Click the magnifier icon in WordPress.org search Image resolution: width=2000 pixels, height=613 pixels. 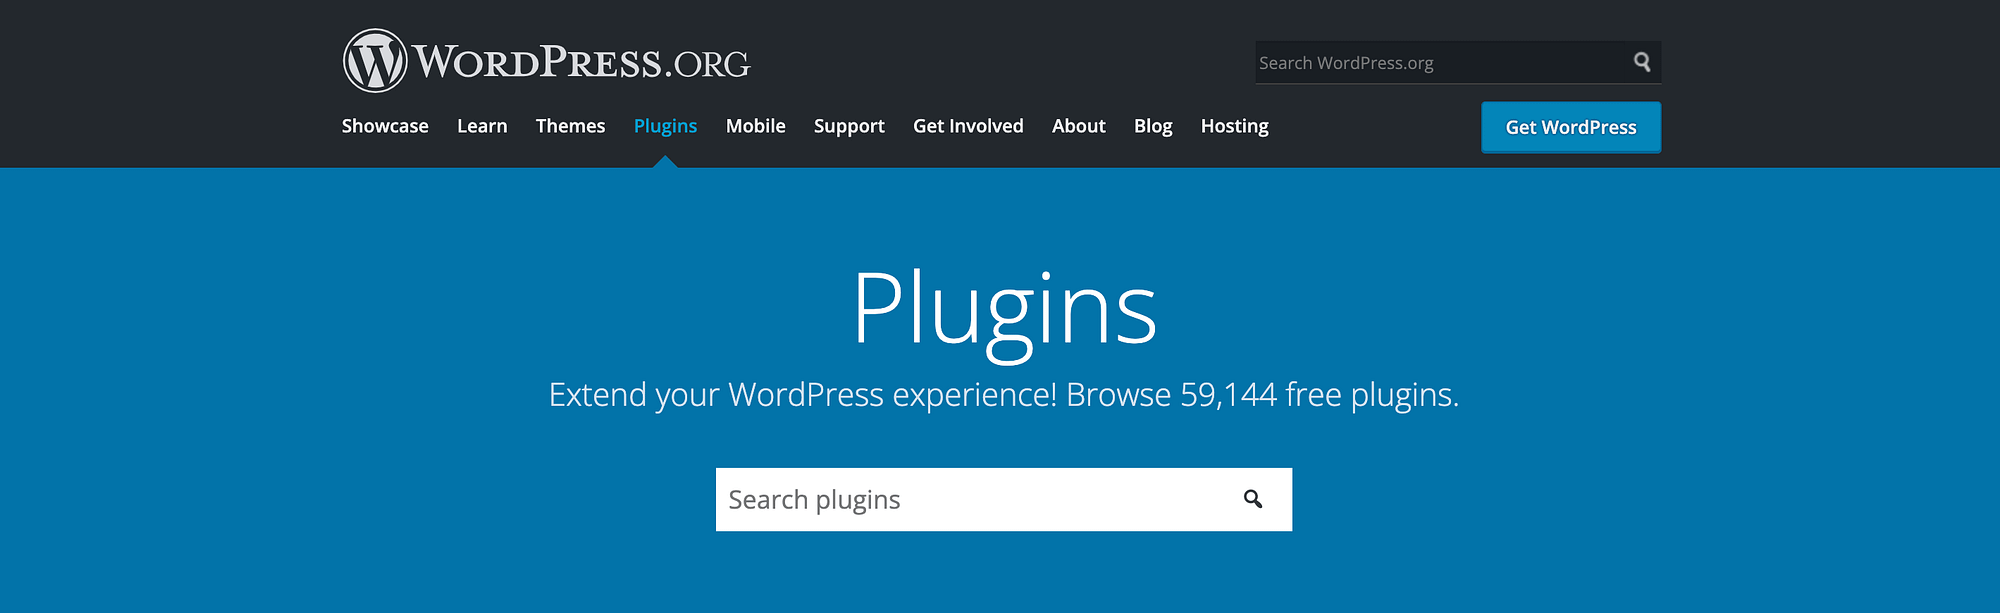[1642, 62]
